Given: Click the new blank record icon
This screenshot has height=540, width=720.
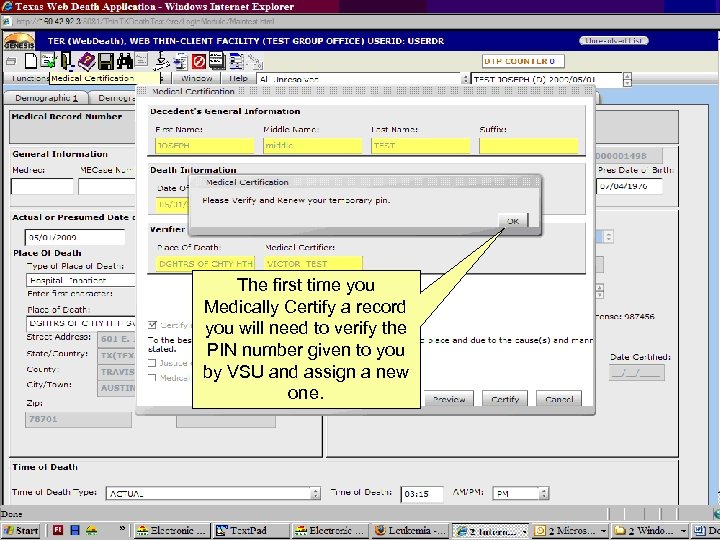Looking at the screenshot, I should (31, 61).
